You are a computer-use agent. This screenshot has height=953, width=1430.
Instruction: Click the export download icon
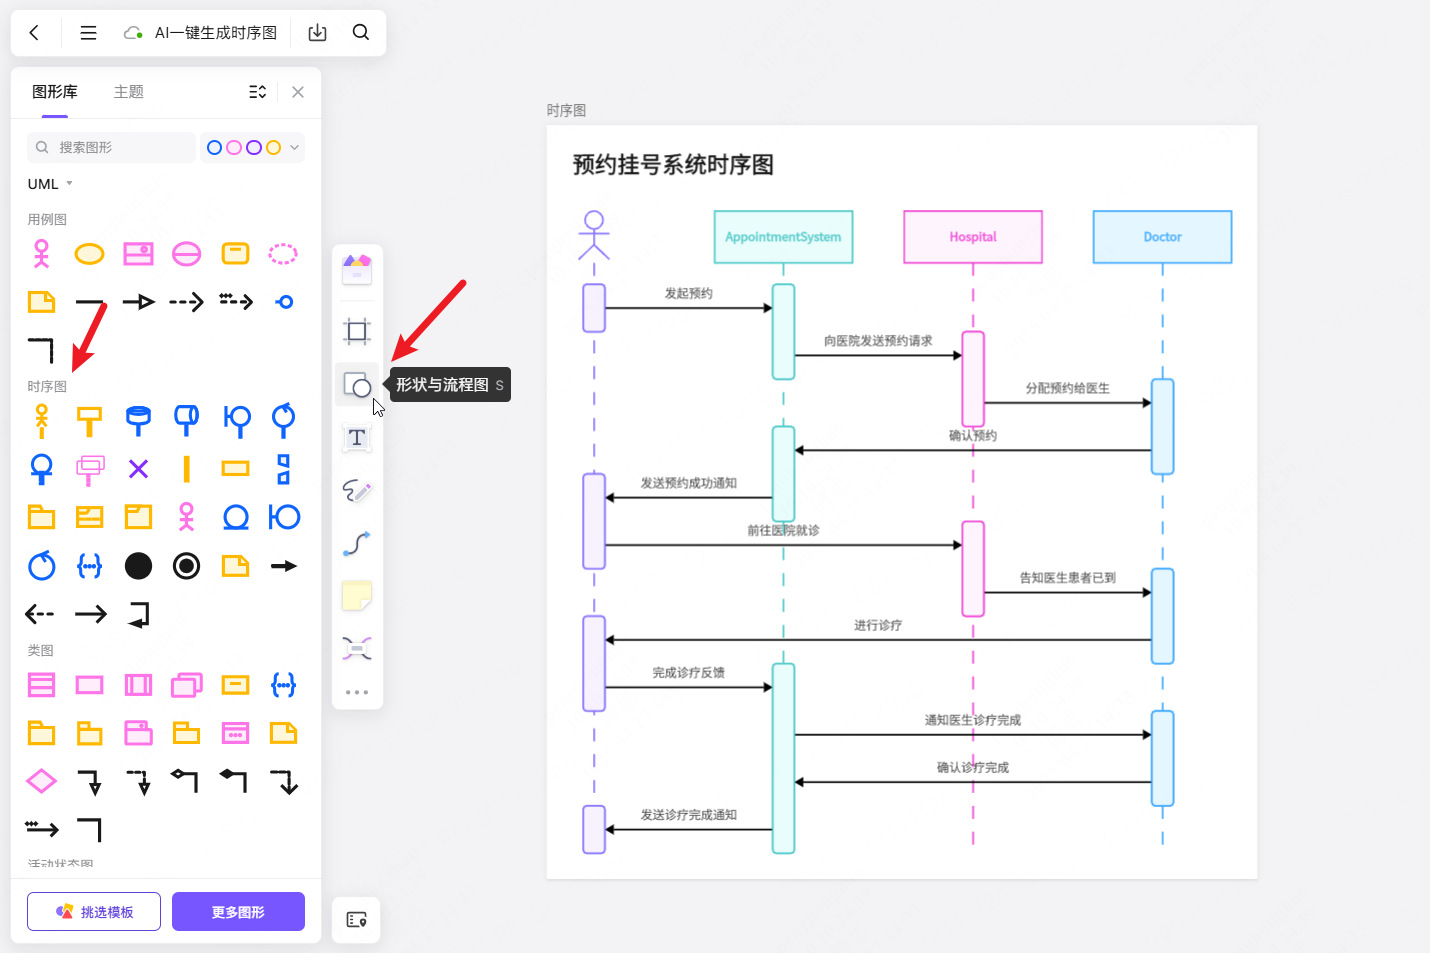(317, 33)
